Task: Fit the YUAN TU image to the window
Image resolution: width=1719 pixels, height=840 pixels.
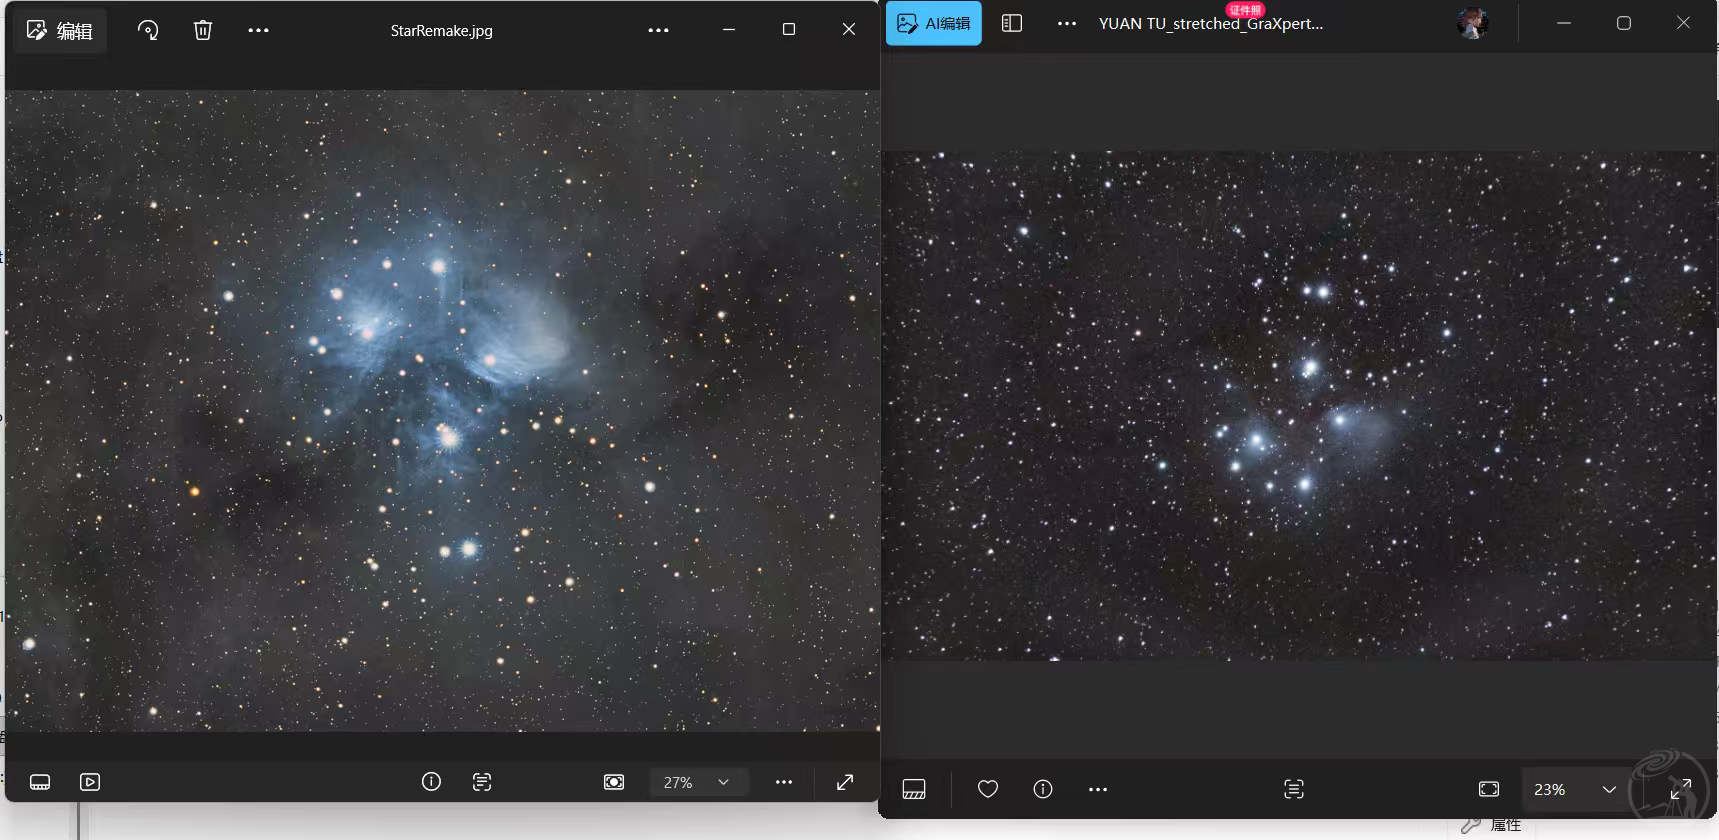Action: point(1489,789)
